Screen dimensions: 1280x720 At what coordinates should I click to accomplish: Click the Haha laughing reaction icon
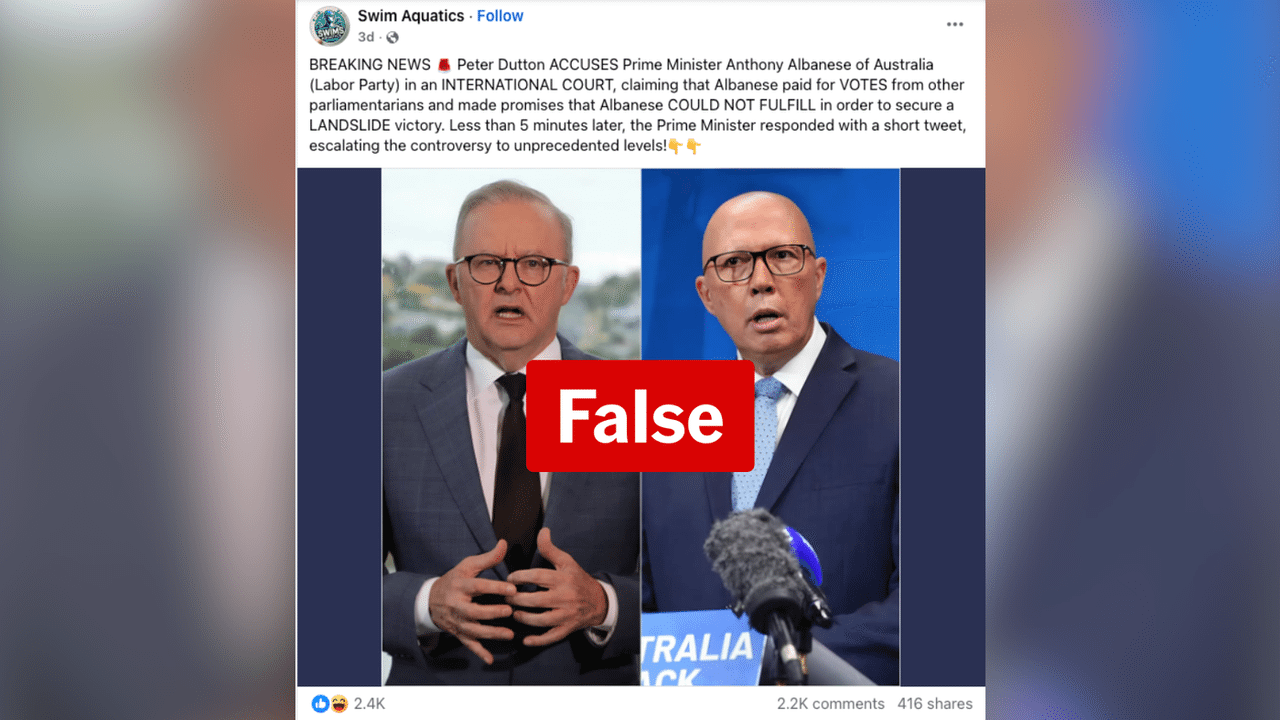pos(338,704)
